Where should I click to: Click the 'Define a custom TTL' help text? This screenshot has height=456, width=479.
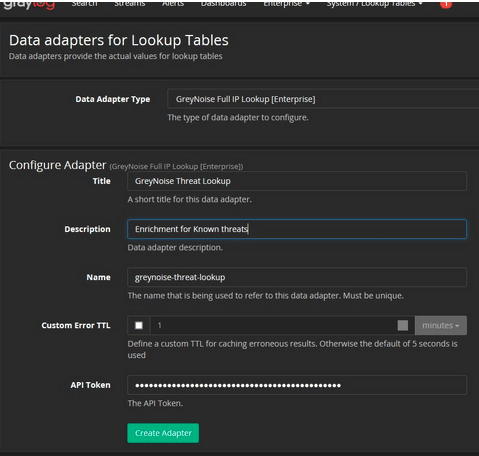(x=292, y=349)
